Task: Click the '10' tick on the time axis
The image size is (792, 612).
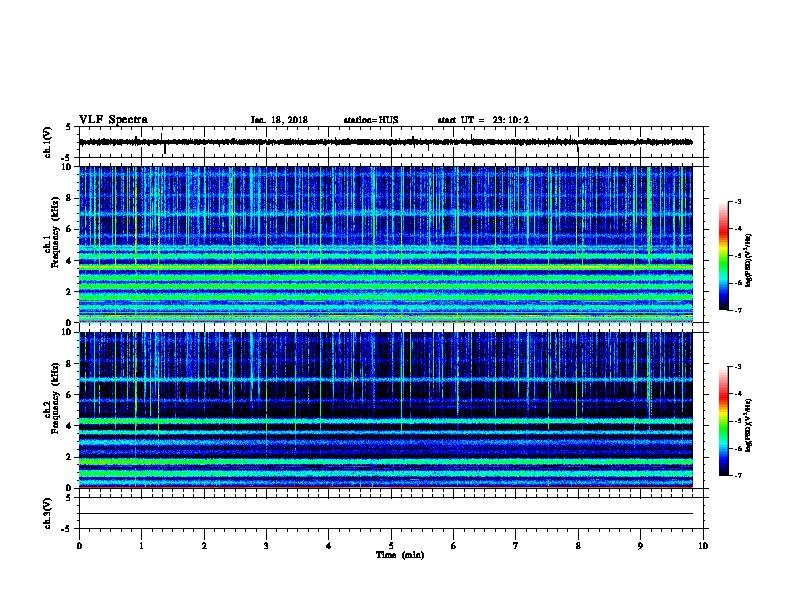Action: tap(703, 546)
